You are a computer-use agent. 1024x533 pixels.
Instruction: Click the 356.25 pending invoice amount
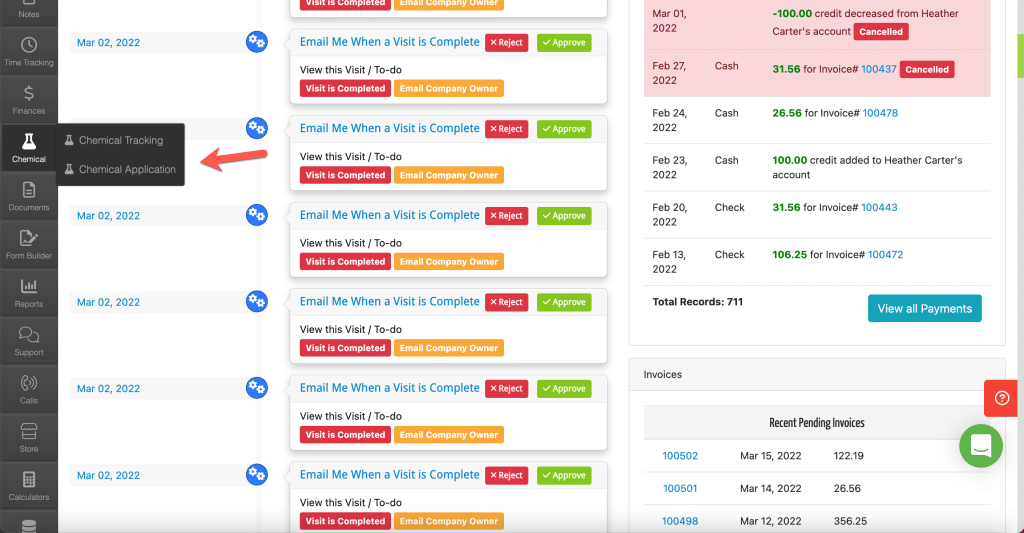[x=850, y=521]
